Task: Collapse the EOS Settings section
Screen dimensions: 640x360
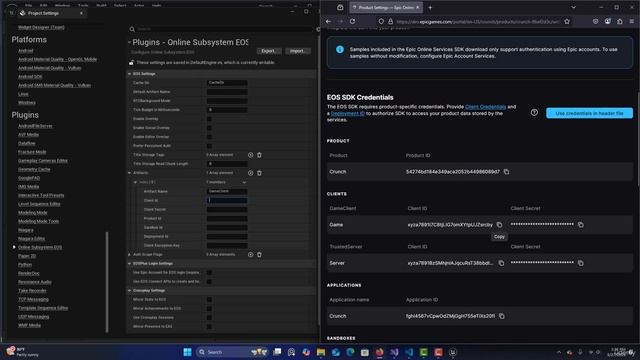Action: tap(129, 74)
